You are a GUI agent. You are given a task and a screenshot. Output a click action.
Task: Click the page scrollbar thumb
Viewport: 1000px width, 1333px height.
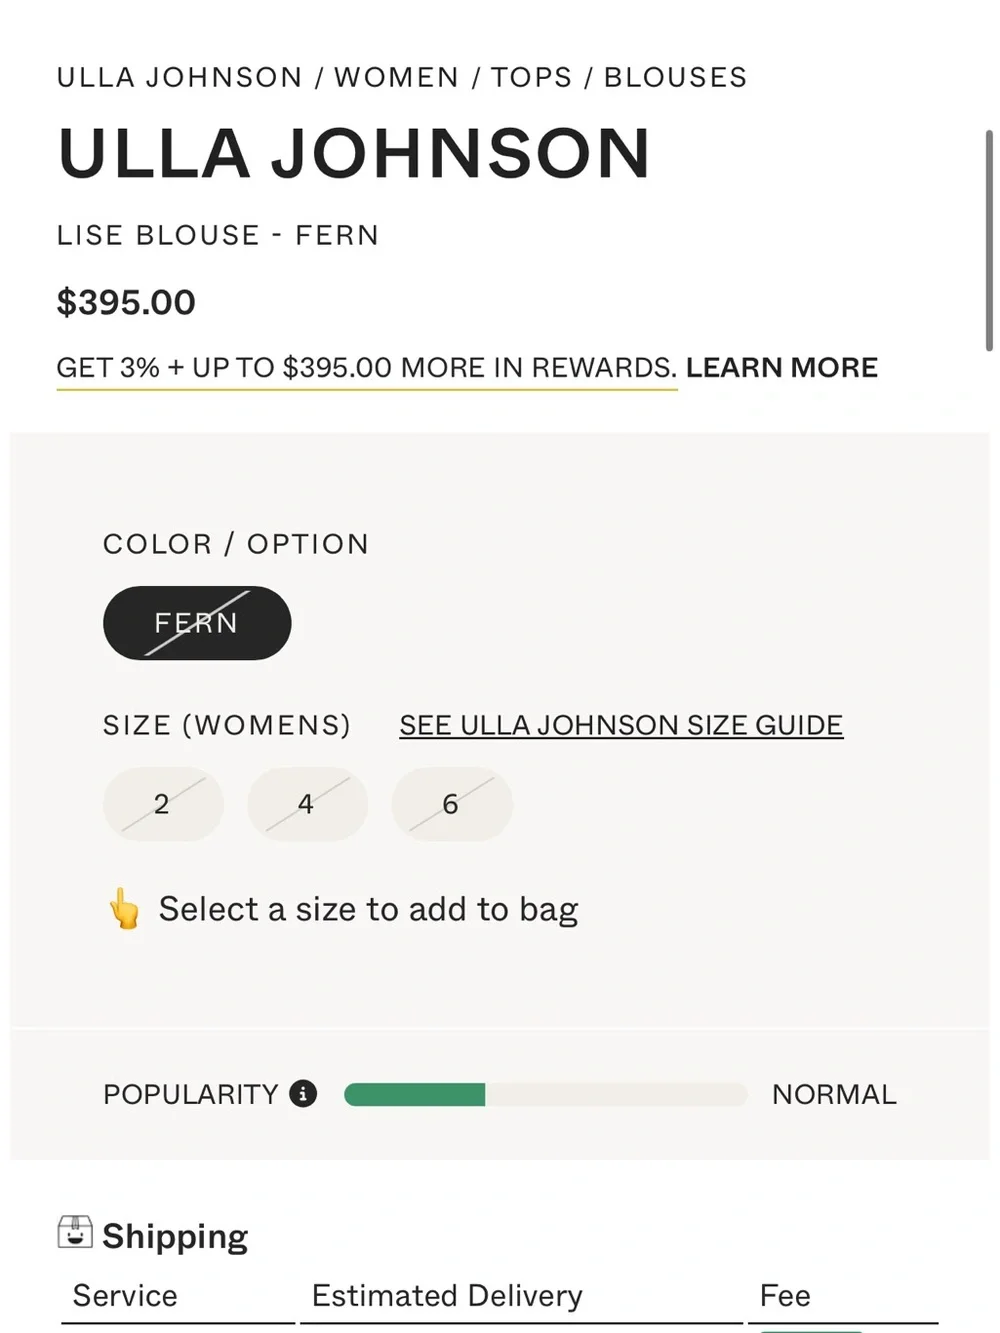pyautogui.click(x=989, y=240)
